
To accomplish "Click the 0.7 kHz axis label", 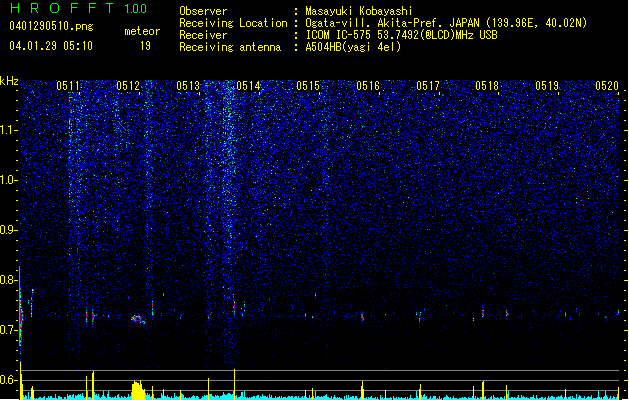I will (x=8, y=330).
